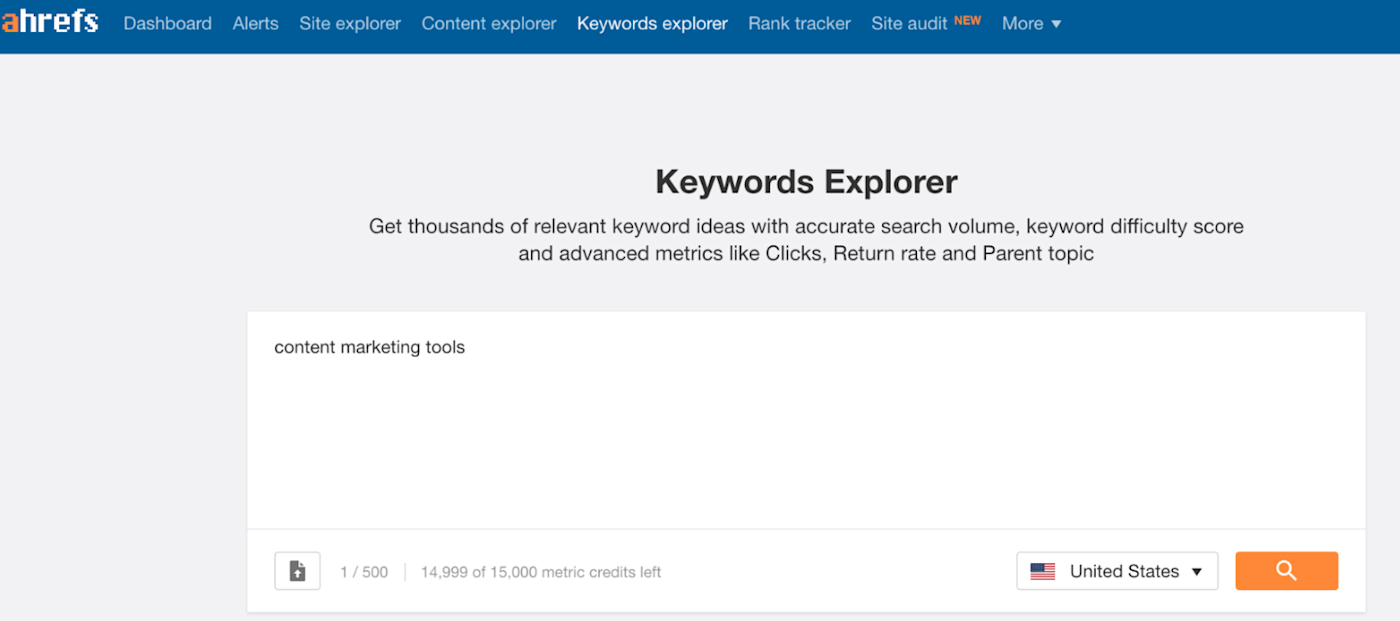Click the 'content marketing tools' keyword text
Viewport: 1400px width, 621px height.
click(x=370, y=347)
